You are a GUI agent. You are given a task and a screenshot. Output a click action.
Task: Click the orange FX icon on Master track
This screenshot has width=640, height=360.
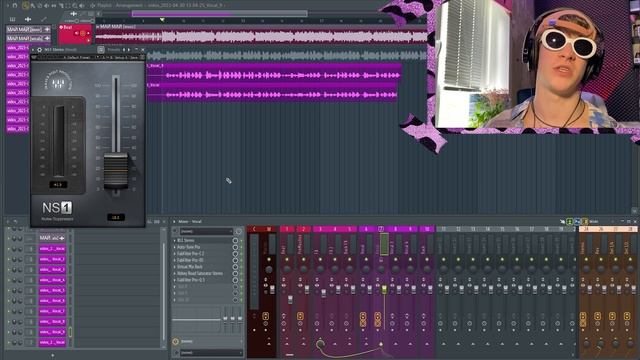(265, 316)
